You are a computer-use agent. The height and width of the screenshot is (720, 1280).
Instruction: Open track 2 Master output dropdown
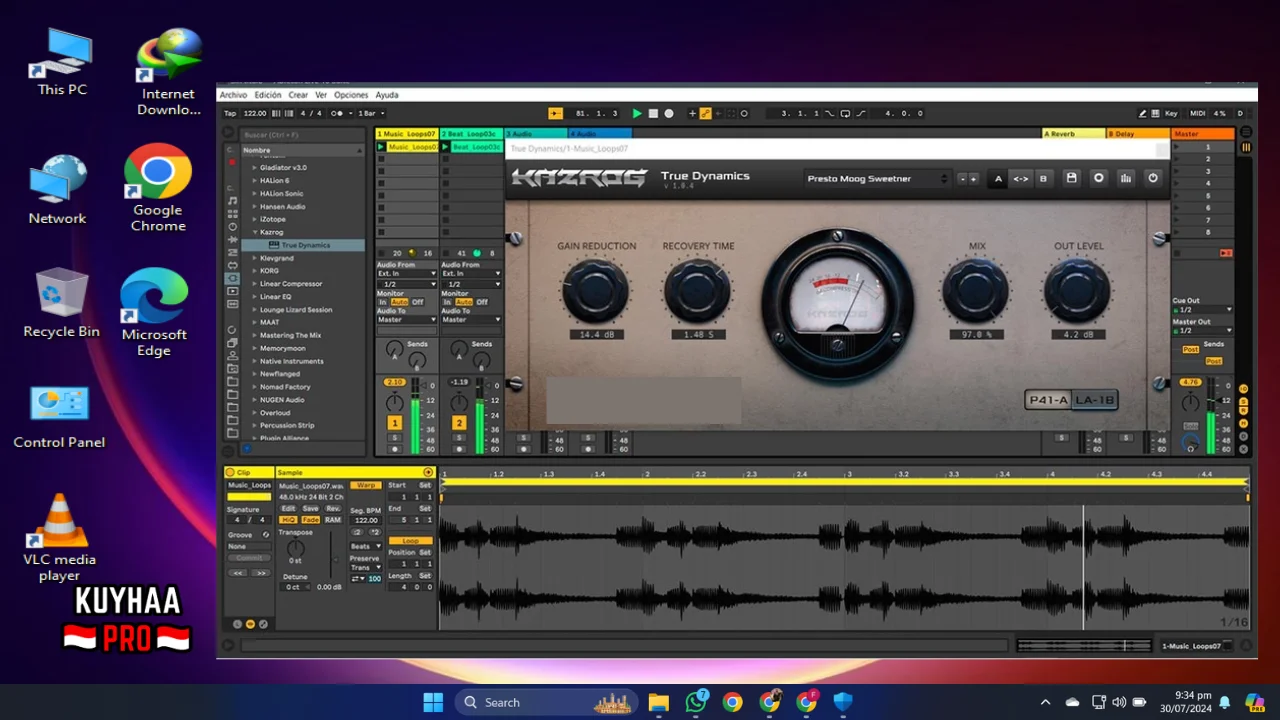pos(471,320)
